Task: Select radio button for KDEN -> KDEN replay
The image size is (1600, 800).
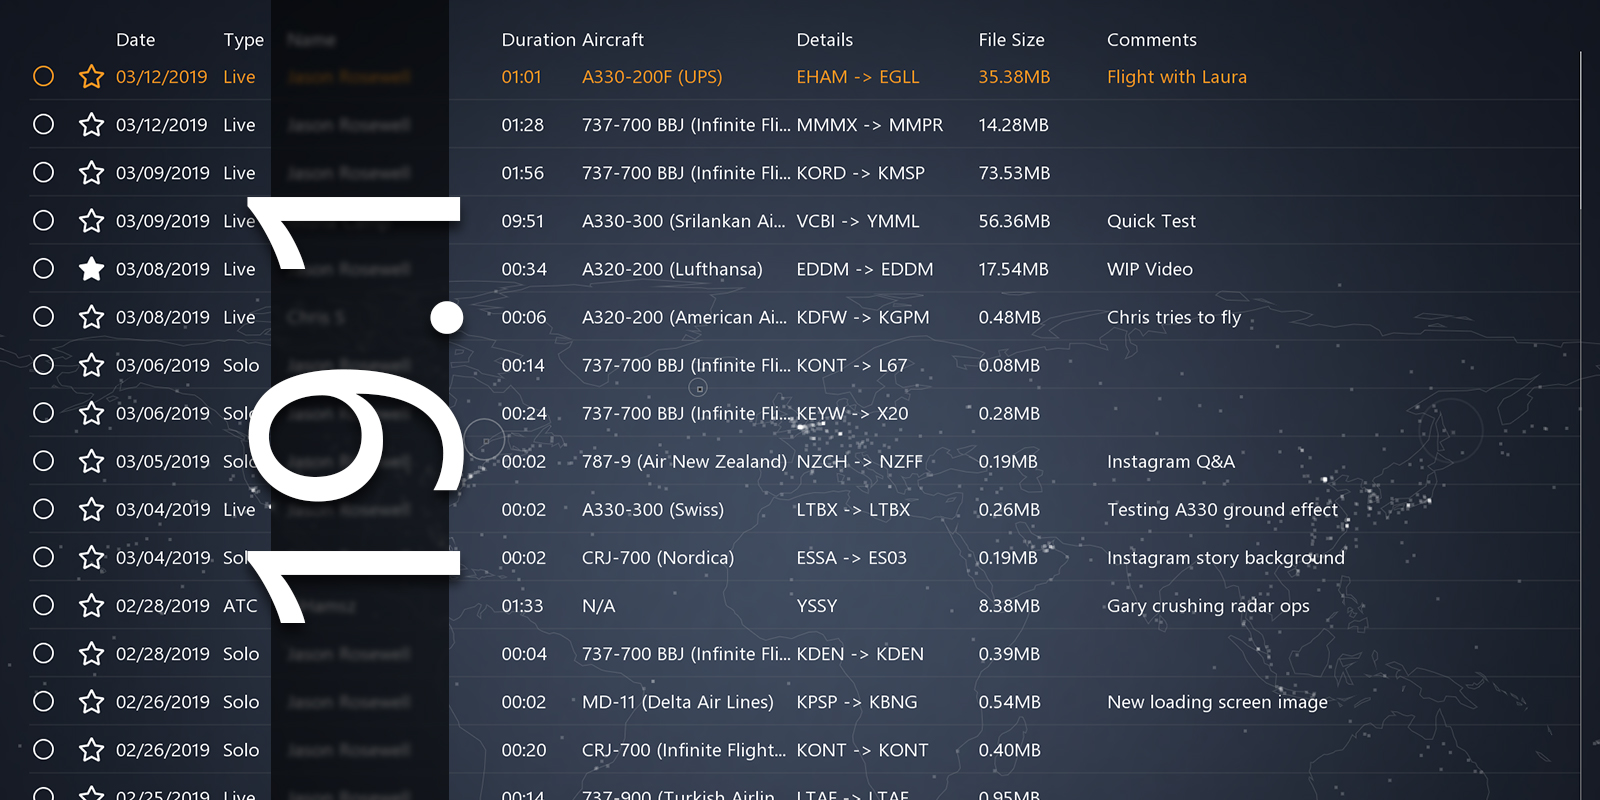Action: (x=43, y=653)
